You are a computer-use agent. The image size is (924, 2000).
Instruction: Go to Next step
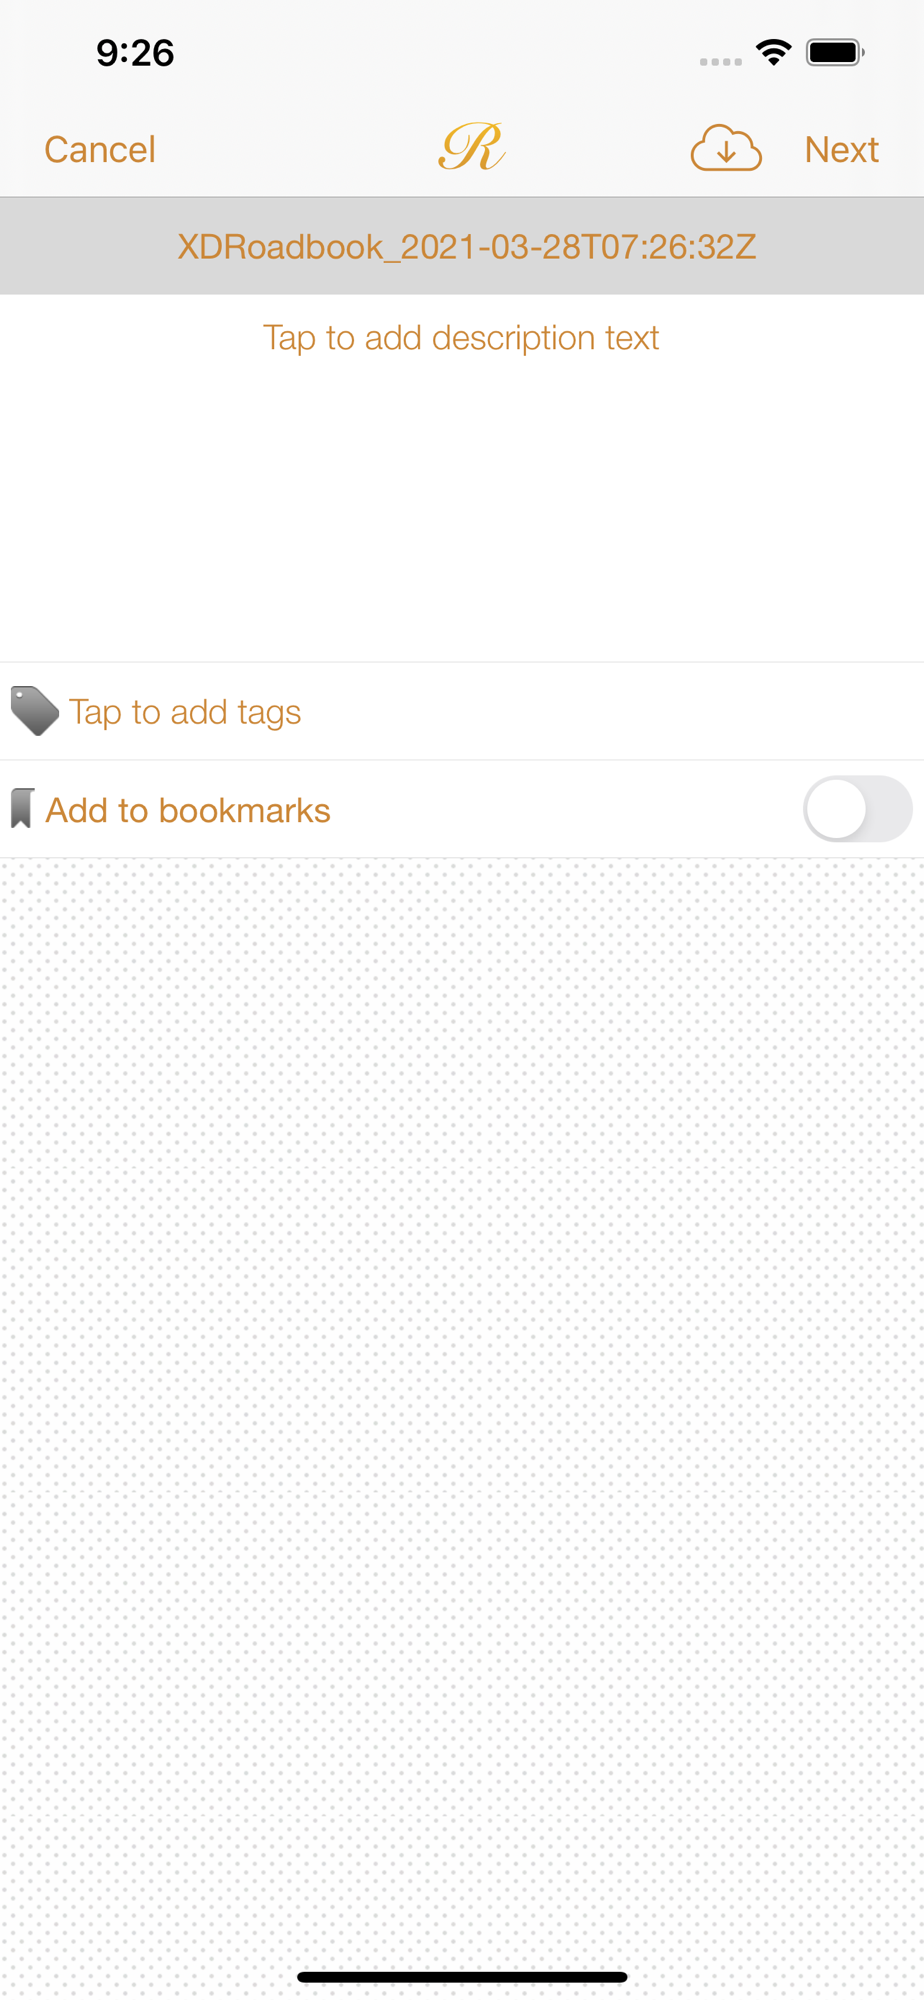(842, 150)
